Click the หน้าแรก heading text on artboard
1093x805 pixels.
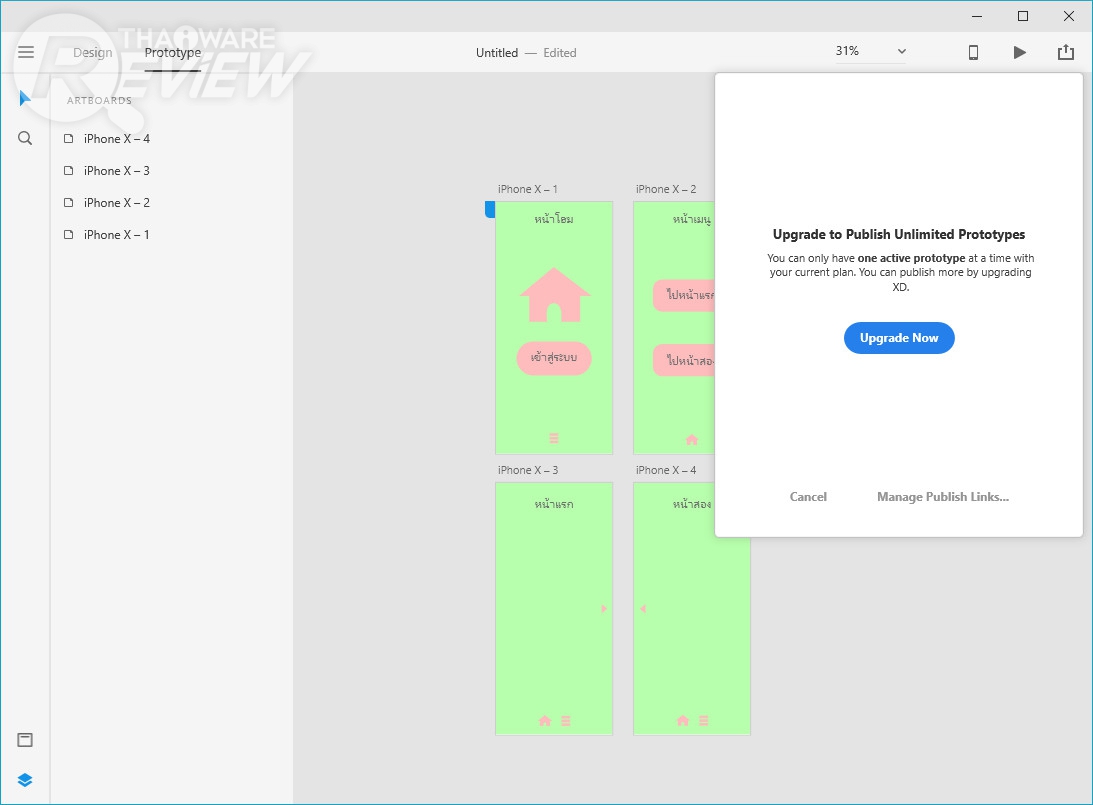coord(553,503)
